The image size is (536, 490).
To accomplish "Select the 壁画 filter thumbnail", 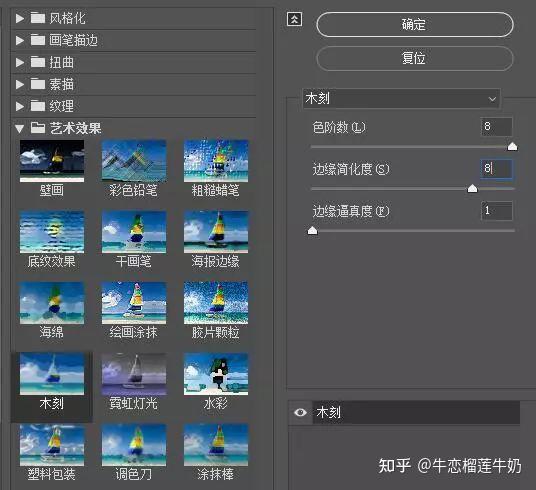I will click(x=52, y=161).
